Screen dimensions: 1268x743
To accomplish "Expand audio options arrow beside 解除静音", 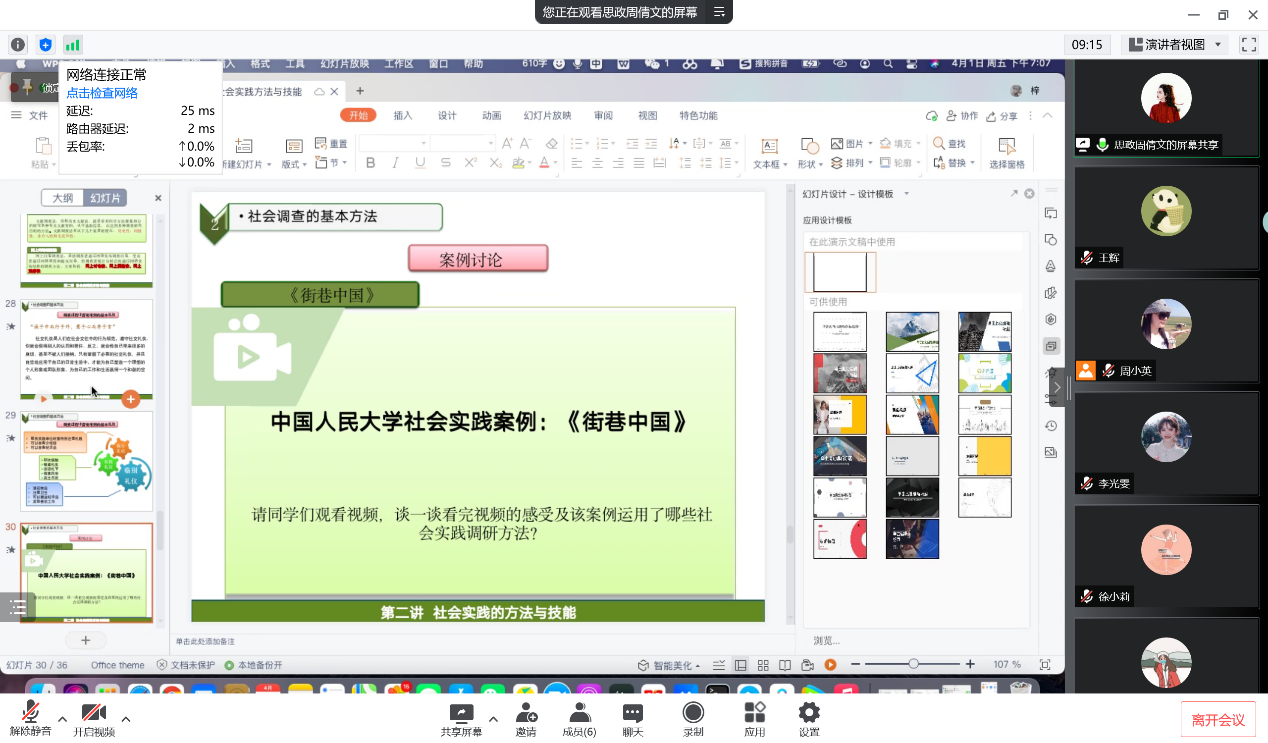I will [x=62, y=718].
